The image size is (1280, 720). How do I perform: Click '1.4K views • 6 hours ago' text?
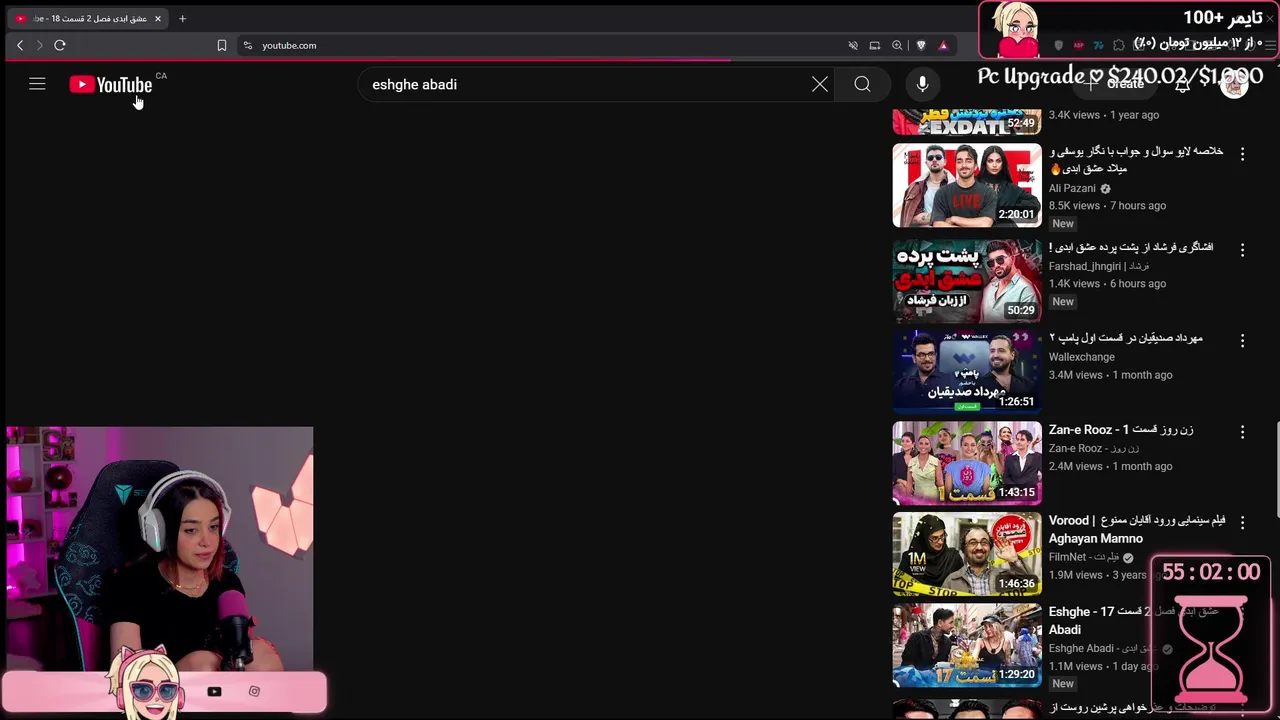coord(1107,284)
